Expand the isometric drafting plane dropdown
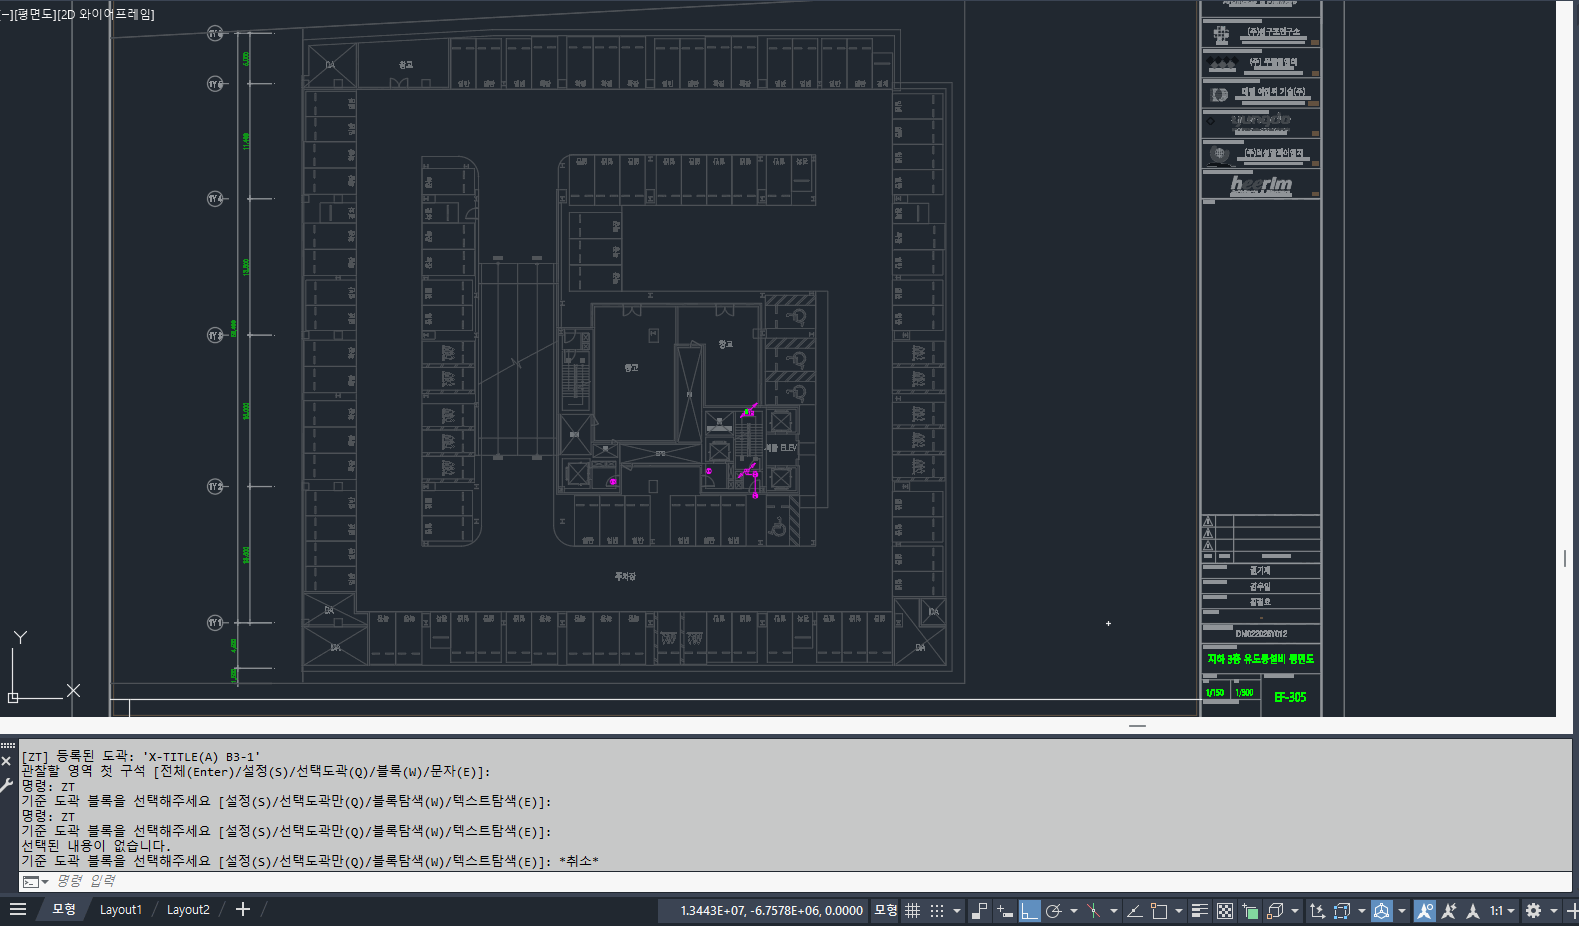 (x=1113, y=911)
